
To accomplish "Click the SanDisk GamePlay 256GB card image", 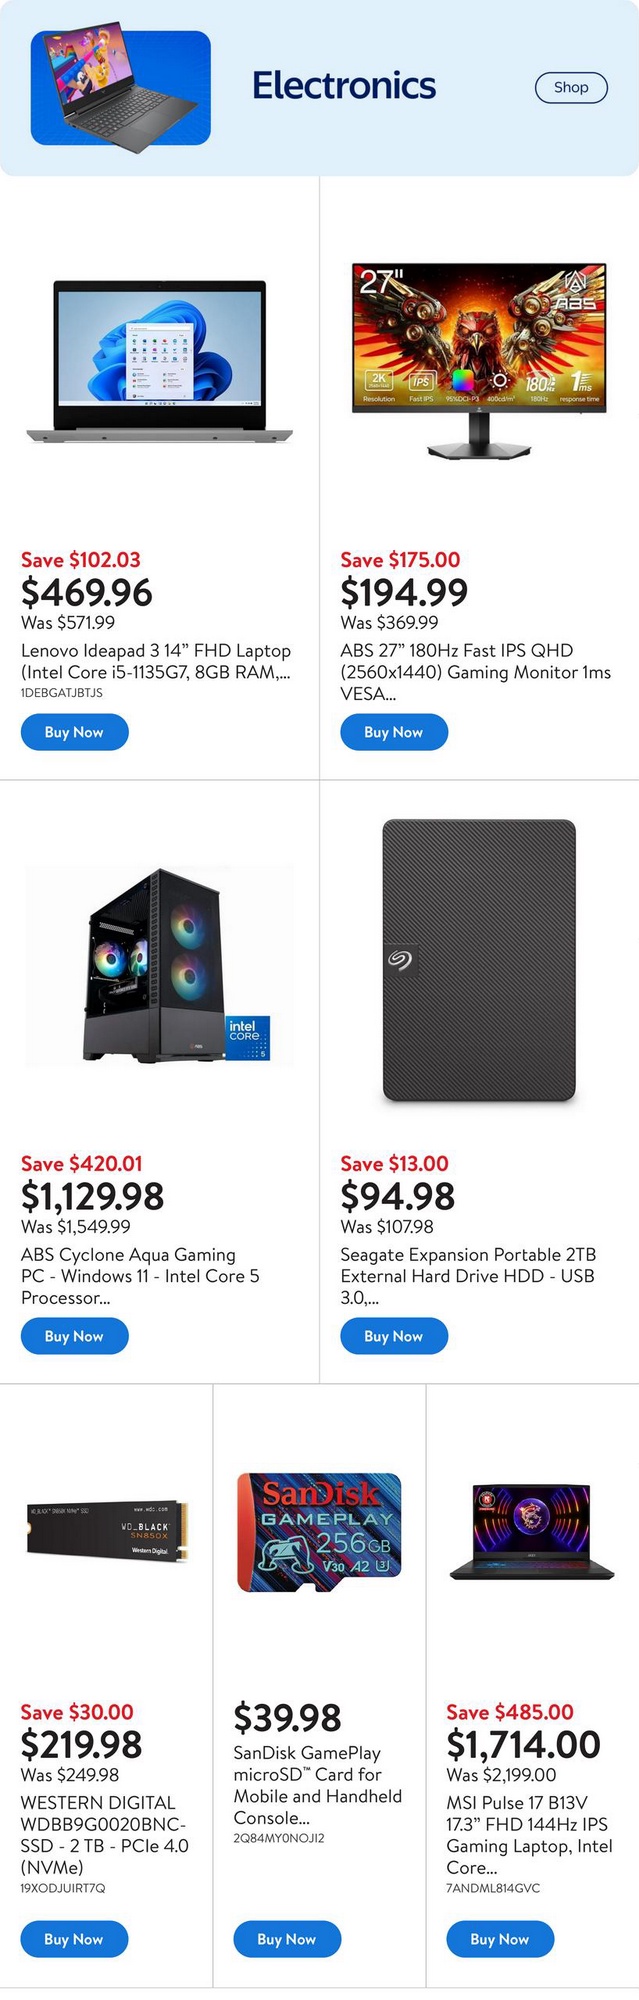I will click(319, 1532).
